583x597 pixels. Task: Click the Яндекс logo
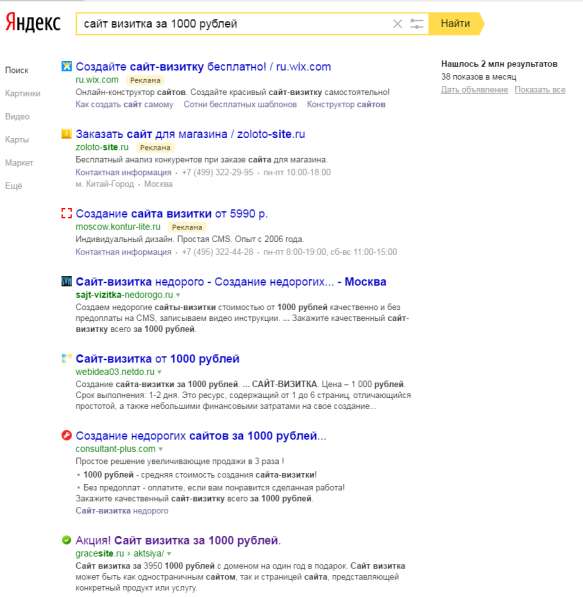pos(33,23)
